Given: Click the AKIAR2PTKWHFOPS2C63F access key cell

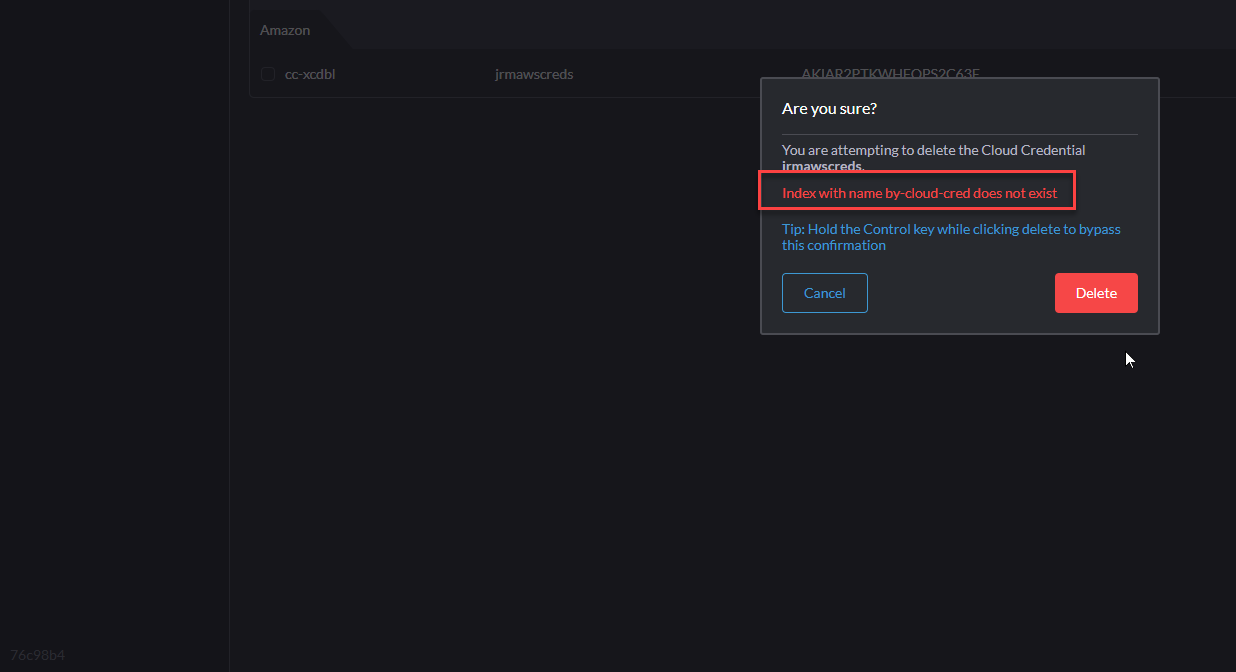Looking at the screenshot, I should (x=890, y=73).
